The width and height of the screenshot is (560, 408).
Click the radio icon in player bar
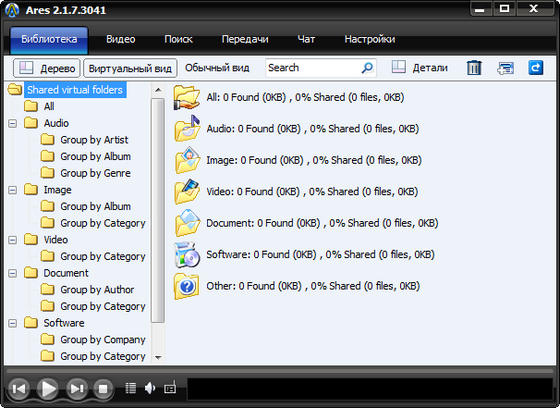pyautogui.click(x=170, y=388)
